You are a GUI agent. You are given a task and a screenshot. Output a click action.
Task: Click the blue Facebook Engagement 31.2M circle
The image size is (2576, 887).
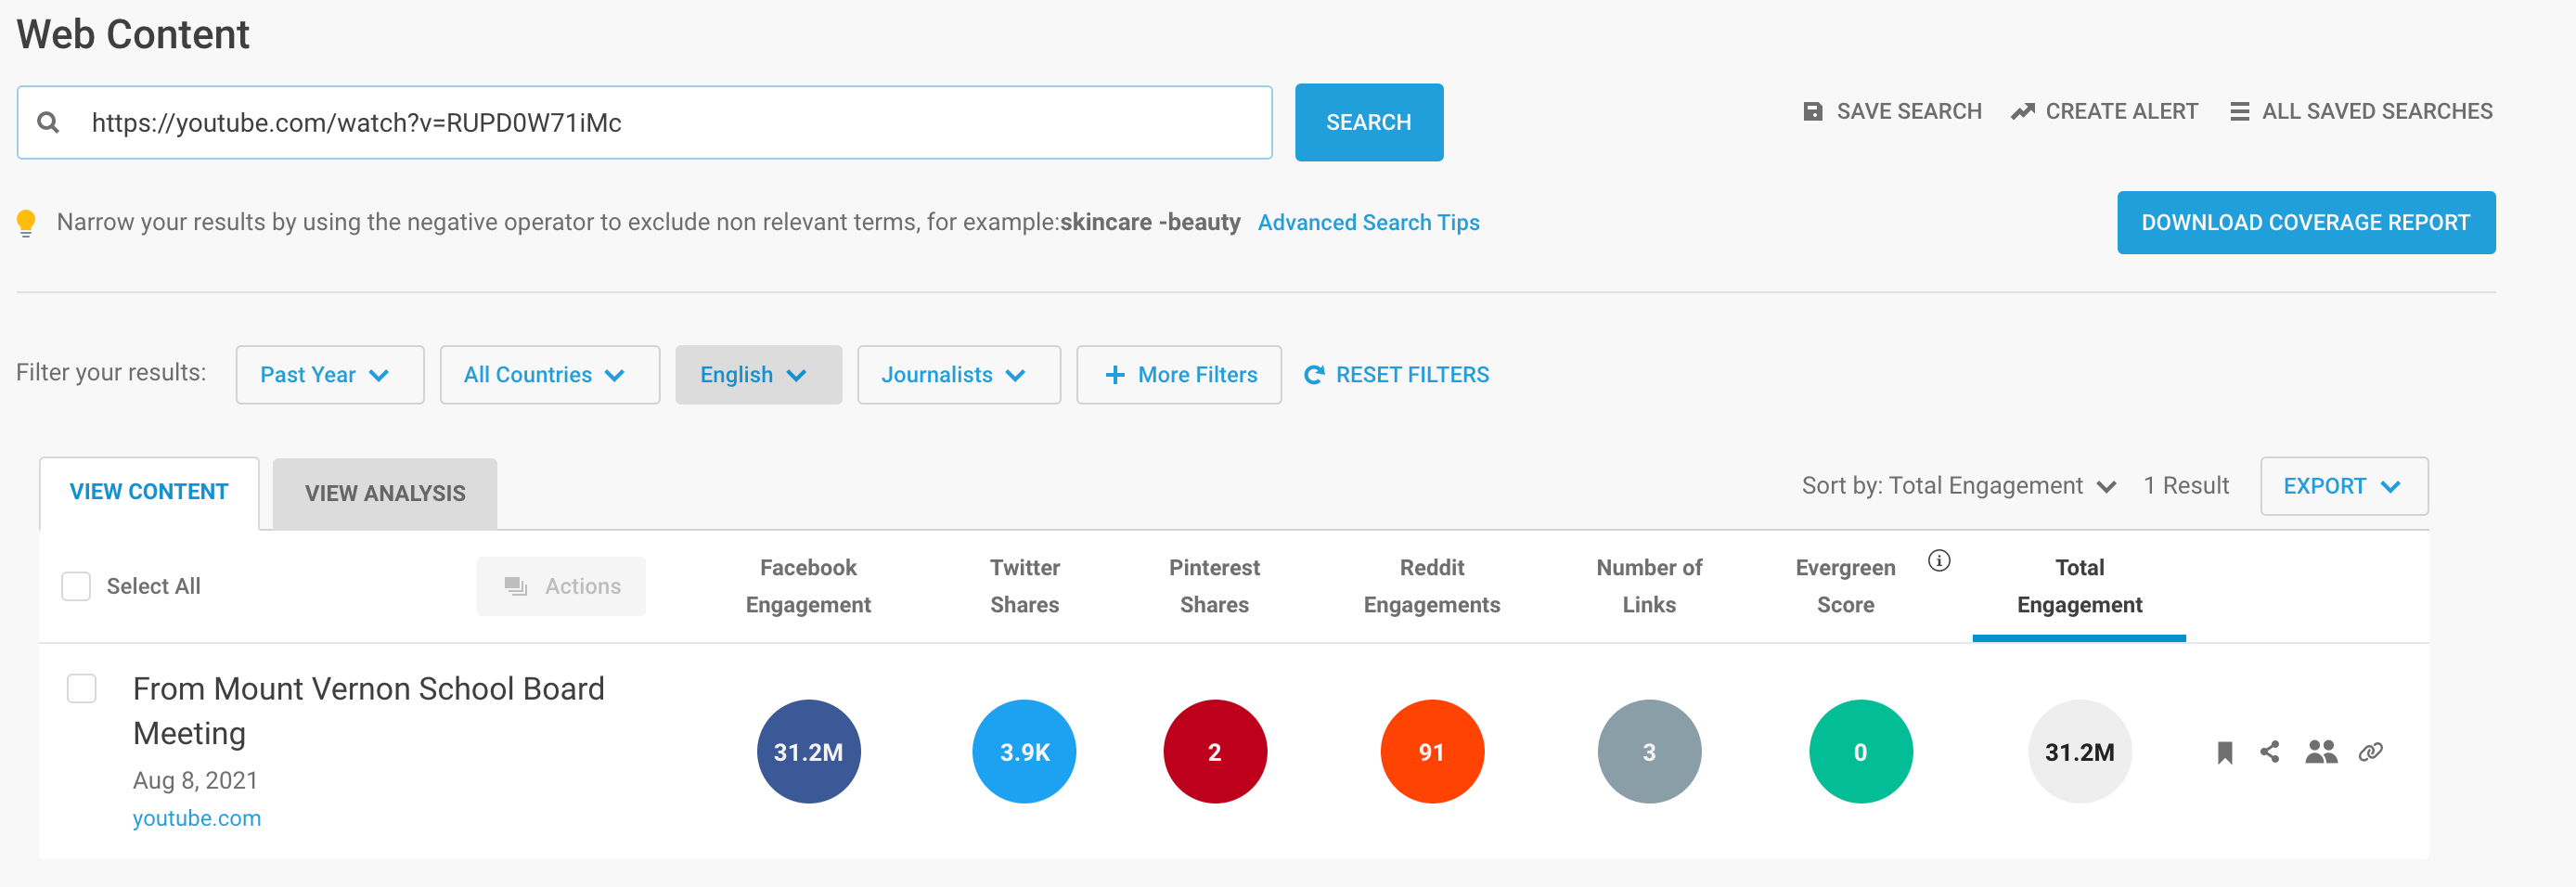click(x=808, y=751)
